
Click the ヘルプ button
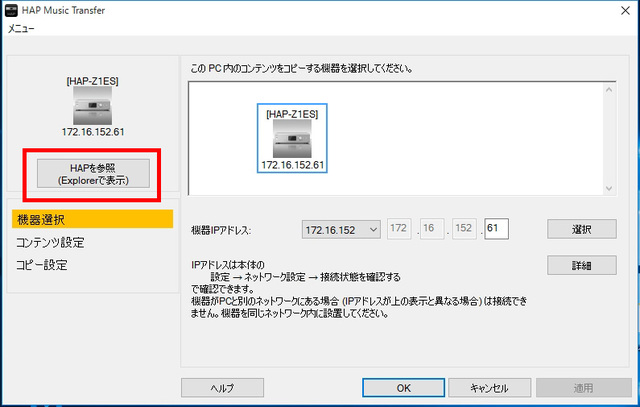tap(222, 388)
